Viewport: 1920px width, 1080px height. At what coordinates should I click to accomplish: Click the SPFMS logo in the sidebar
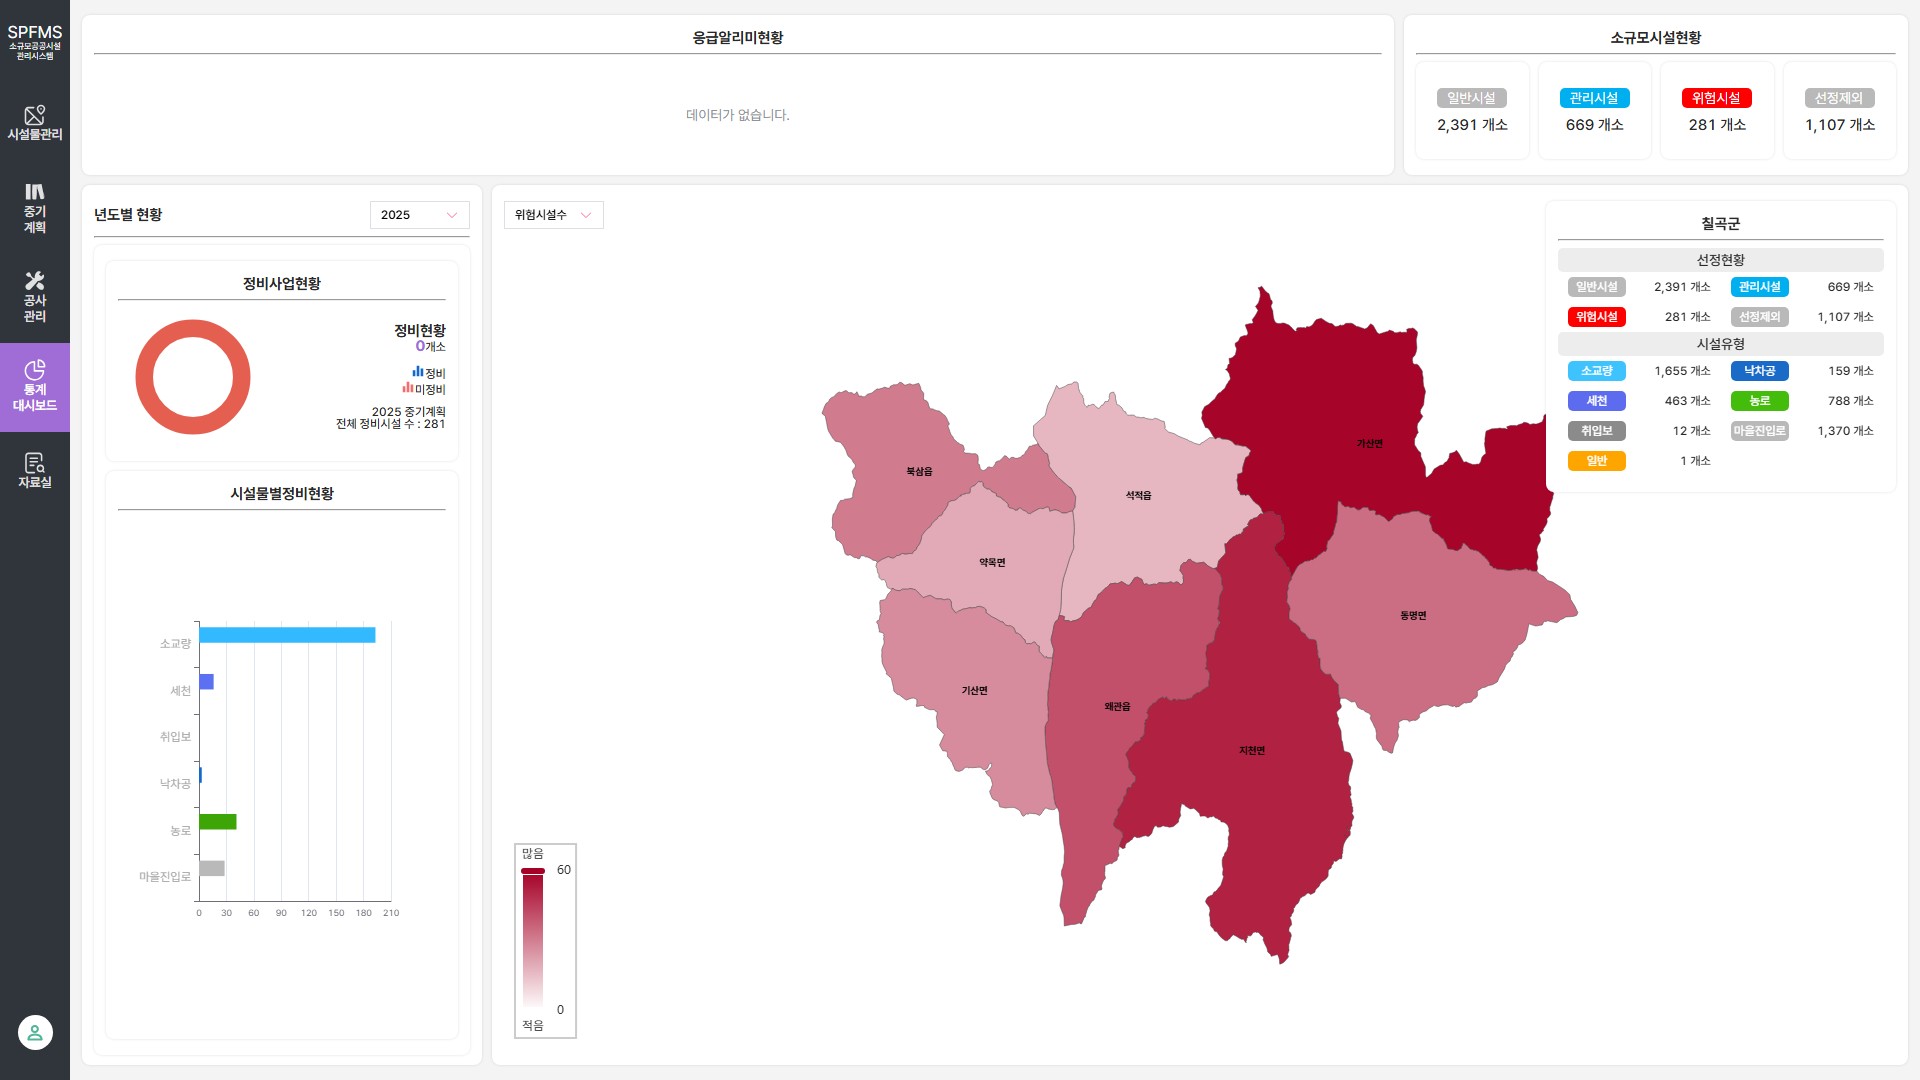(x=35, y=42)
